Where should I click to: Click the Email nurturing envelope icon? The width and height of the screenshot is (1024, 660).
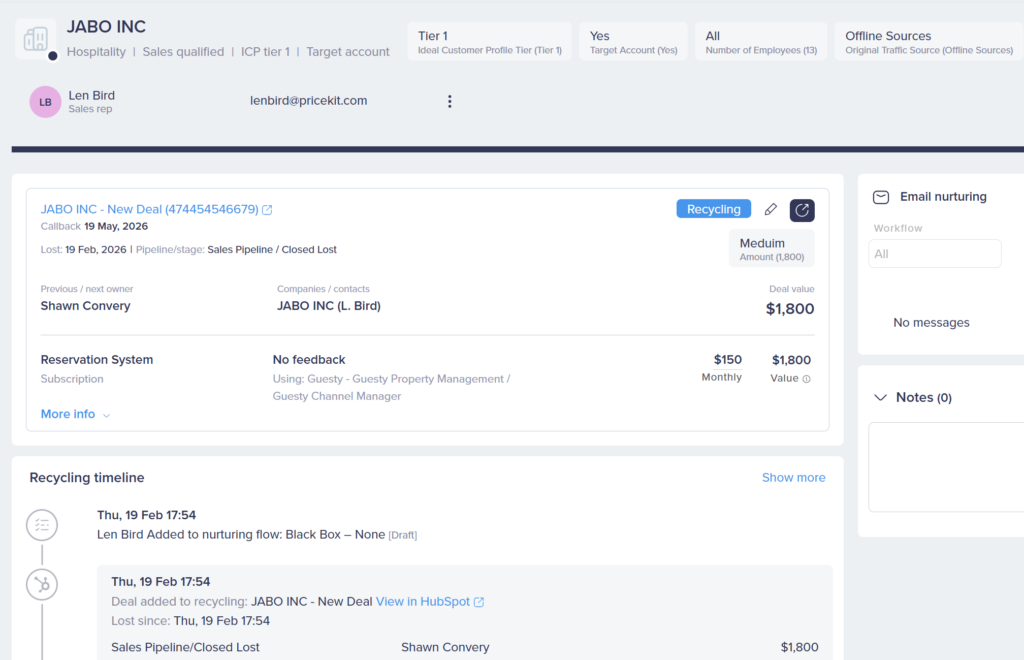coord(881,197)
